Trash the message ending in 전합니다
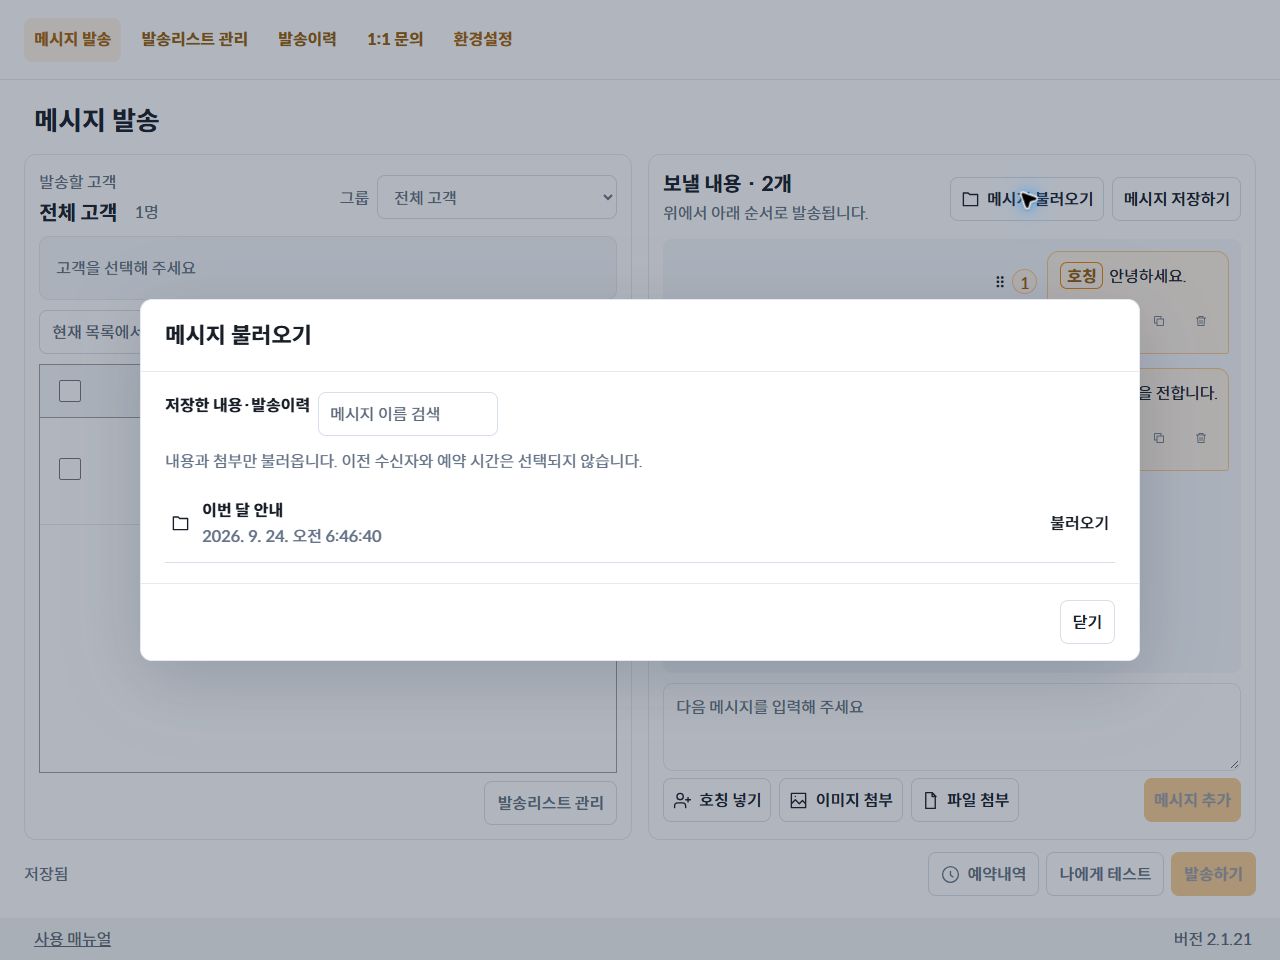Screen dimensions: 1280x960 pyautogui.click(x=1201, y=438)
